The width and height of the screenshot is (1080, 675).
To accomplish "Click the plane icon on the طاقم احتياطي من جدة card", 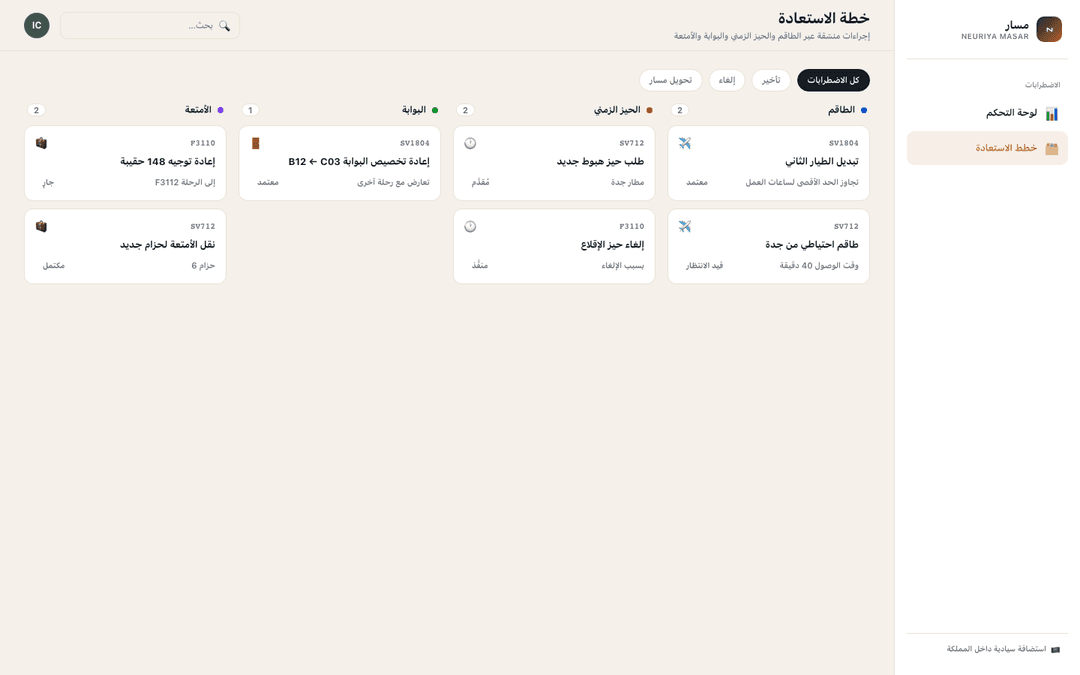I will [685, 227].
